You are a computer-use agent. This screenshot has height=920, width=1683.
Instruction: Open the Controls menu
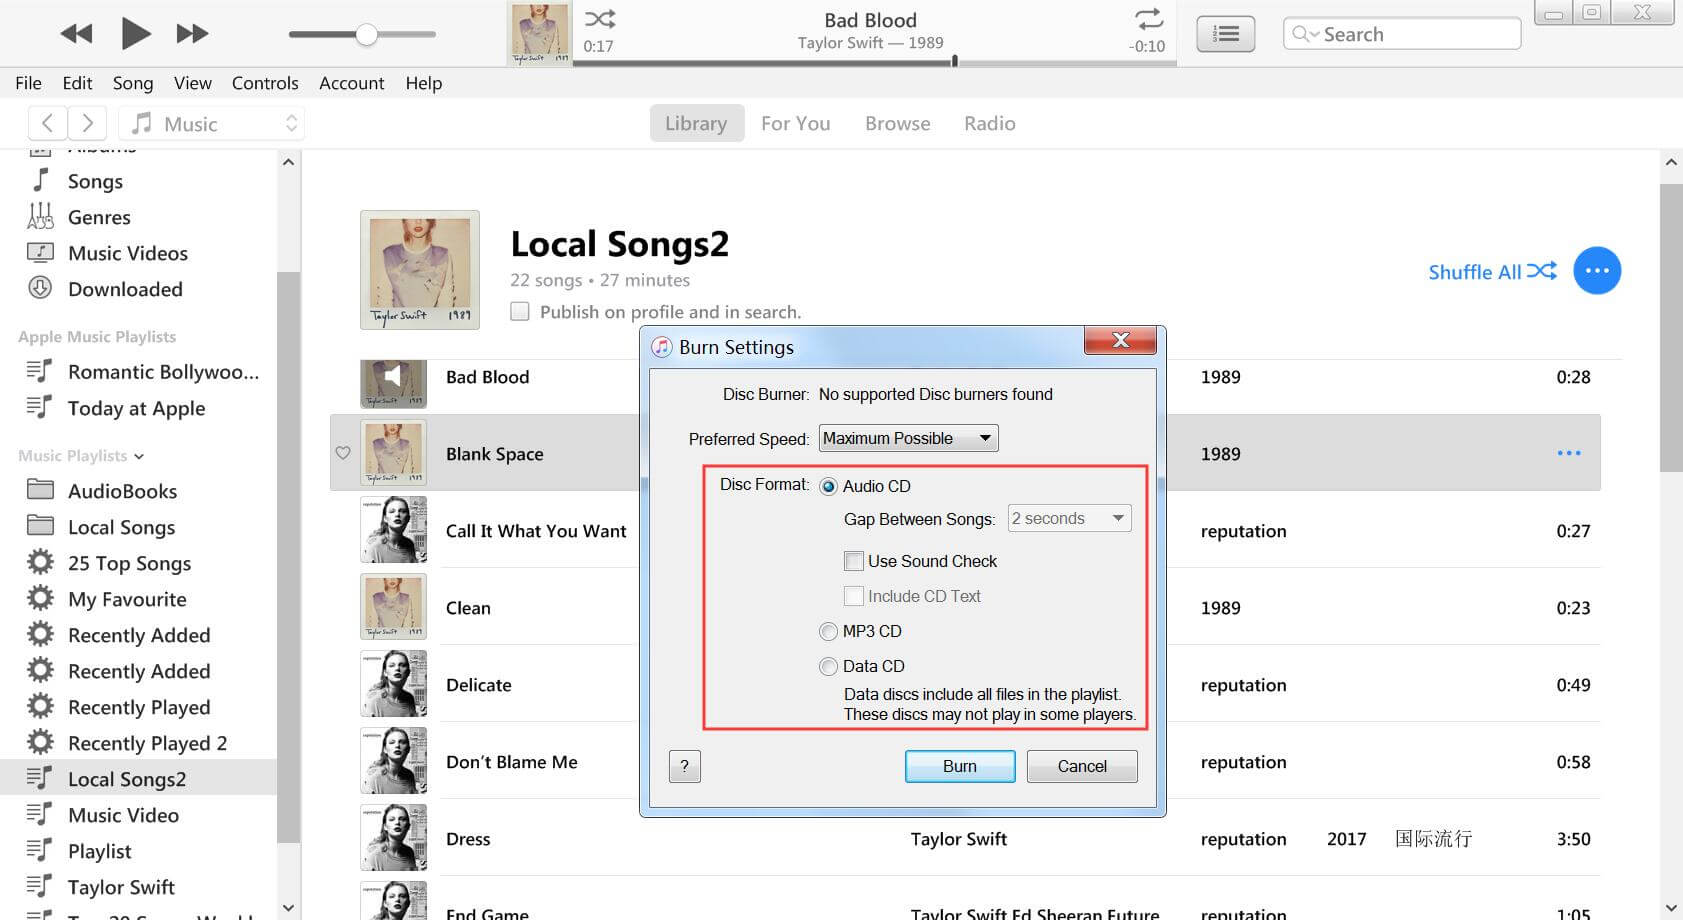(265, 83)
